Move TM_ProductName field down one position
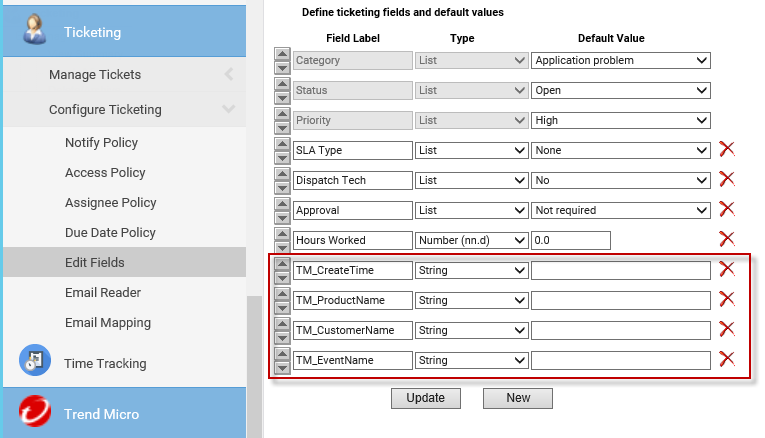 coord(282,306)
